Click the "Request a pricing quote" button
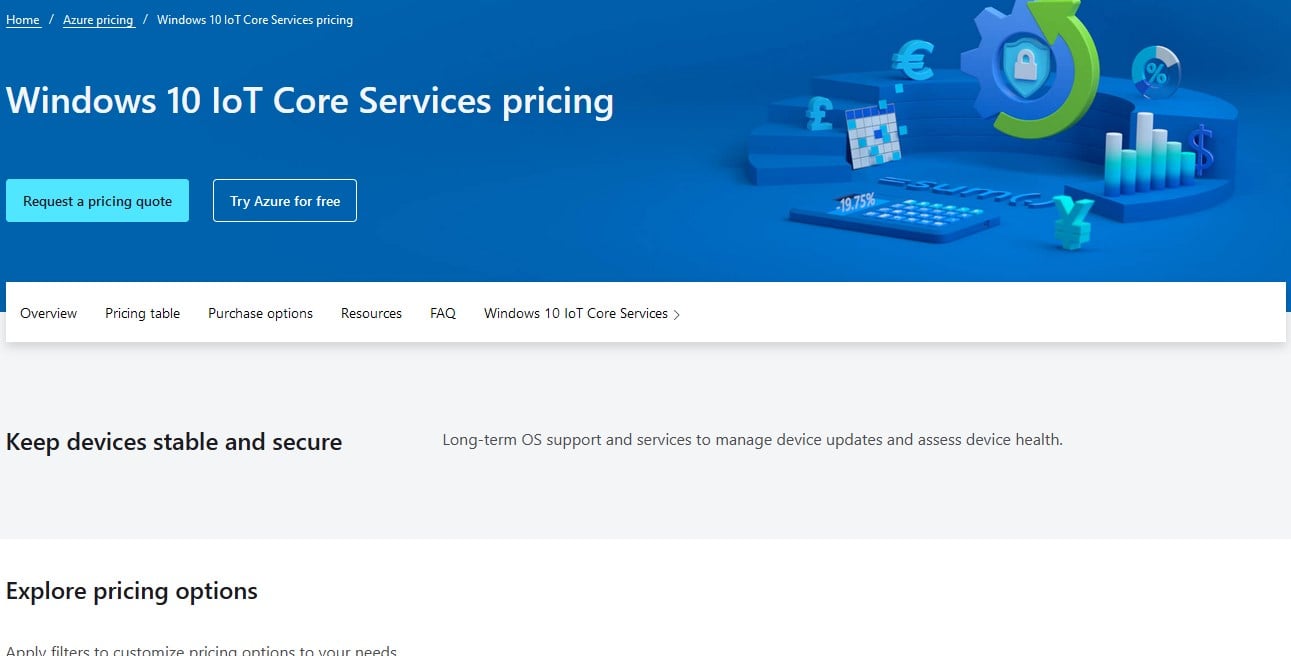Viewport: 1291px width, 656px height. 97,201
